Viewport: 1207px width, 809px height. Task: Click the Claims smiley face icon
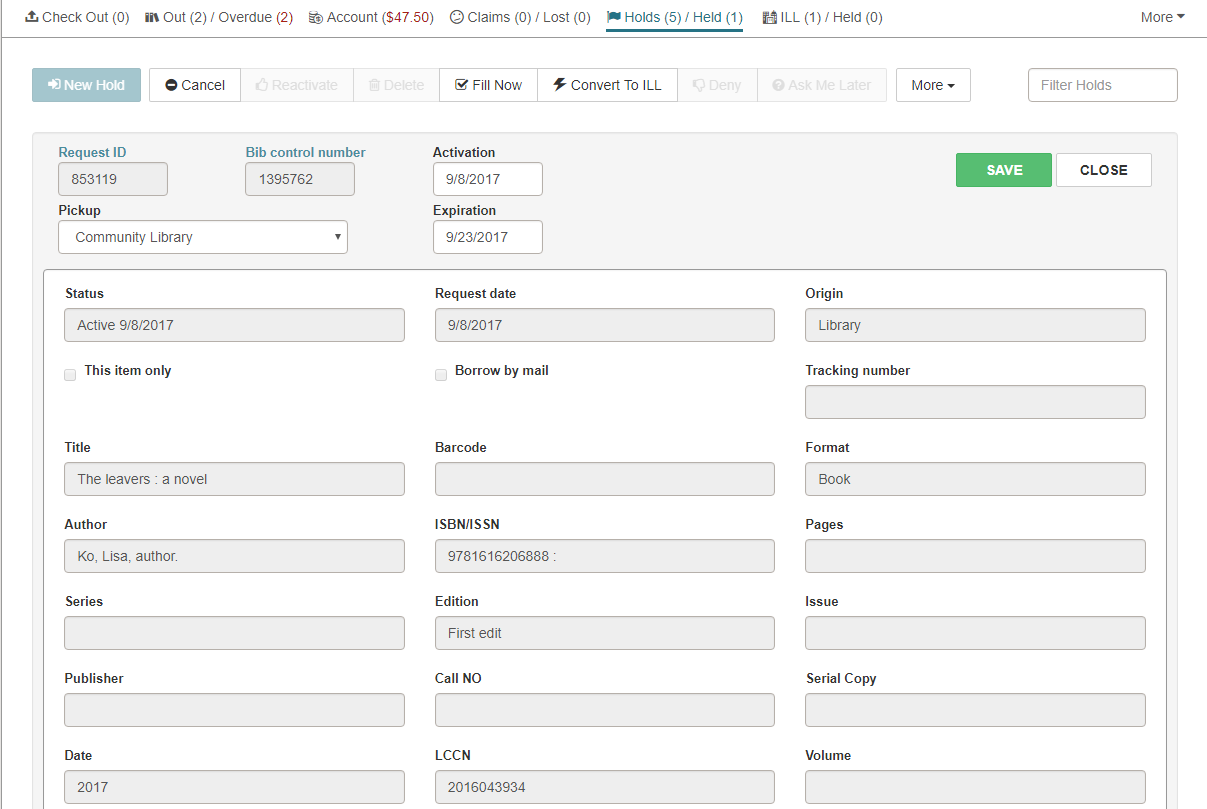(457, 17)
